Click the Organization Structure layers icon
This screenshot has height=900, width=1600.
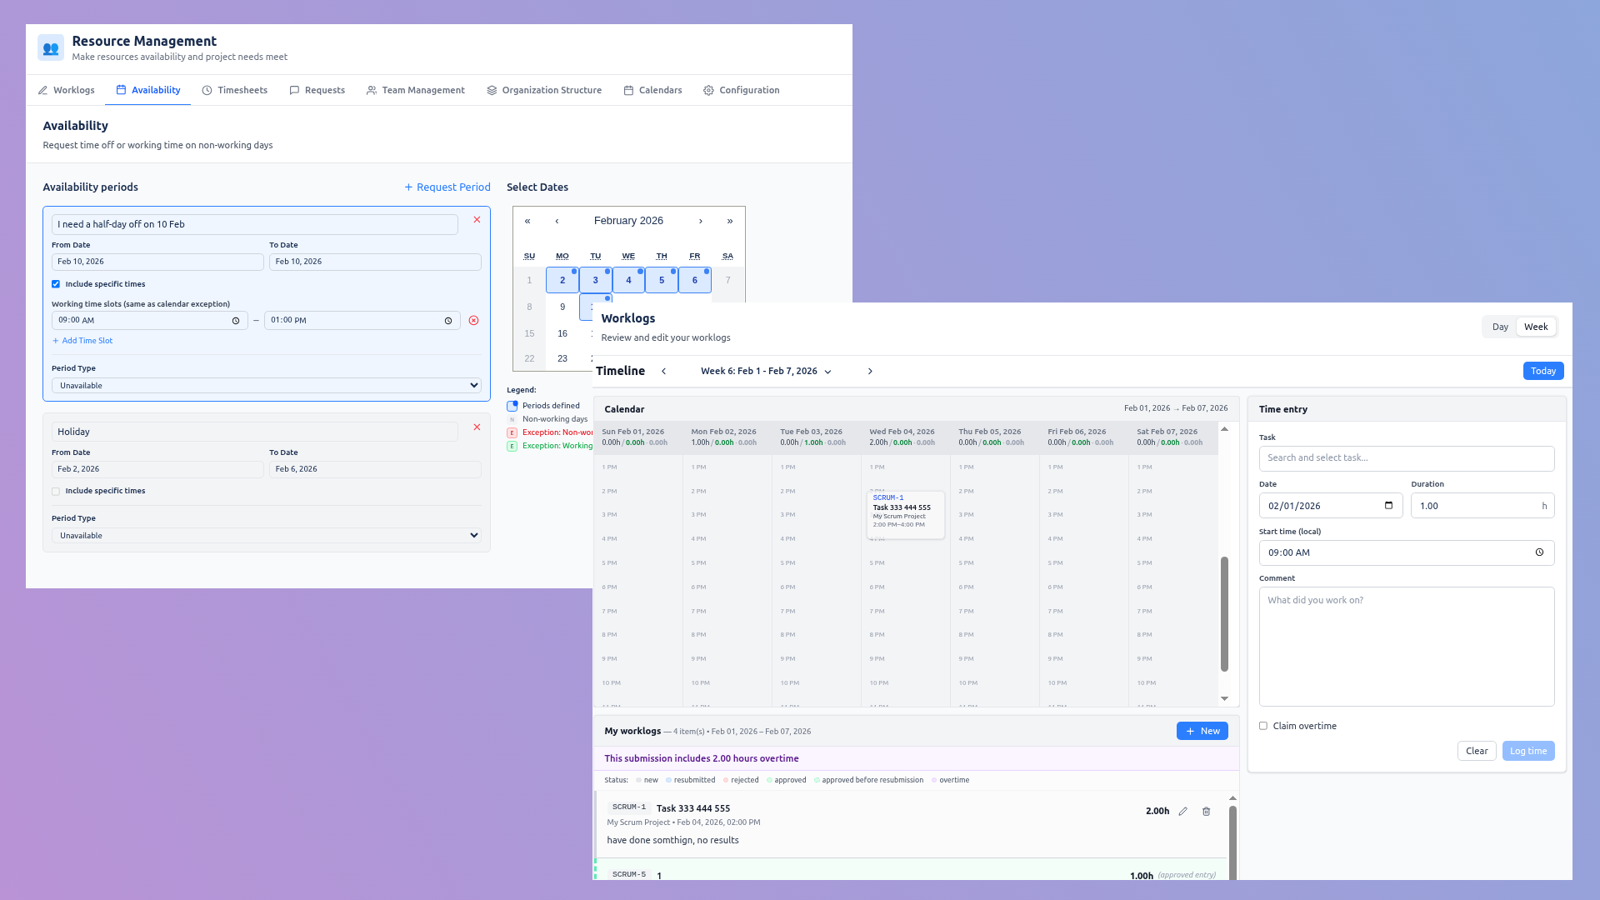pos(490,90)
